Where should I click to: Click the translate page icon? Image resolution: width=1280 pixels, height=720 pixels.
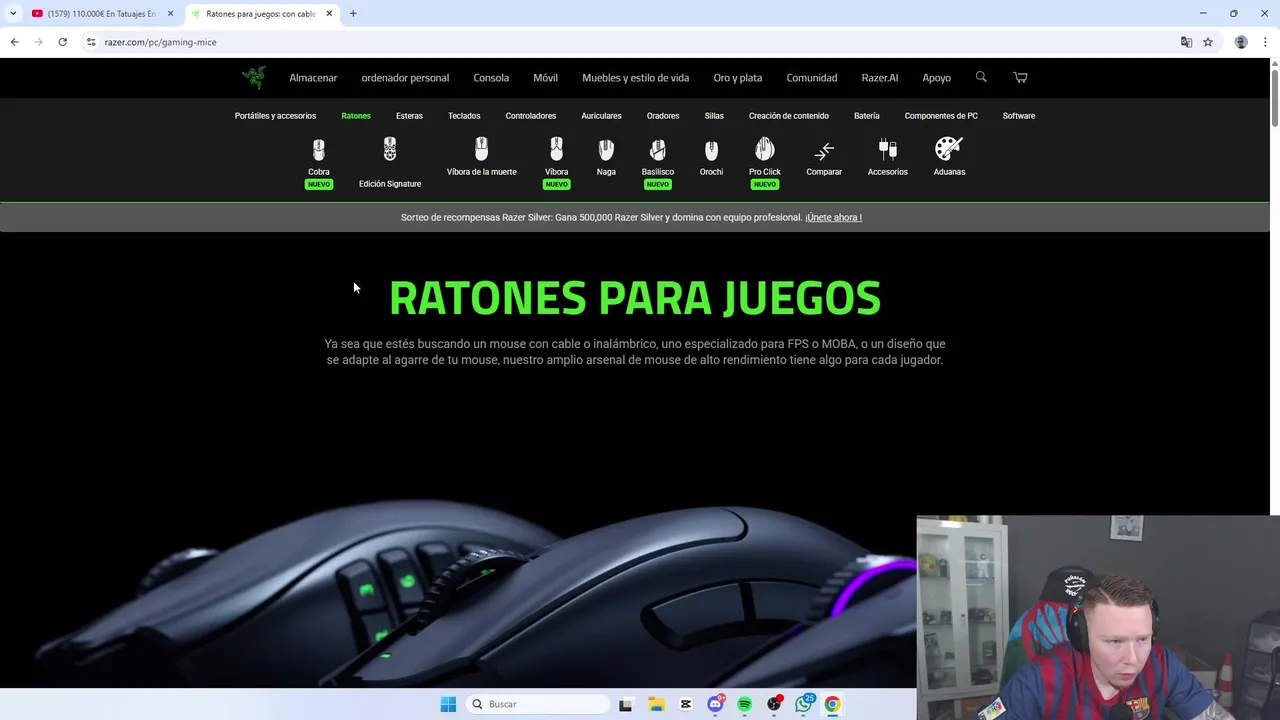click(x=1186, y=42)
